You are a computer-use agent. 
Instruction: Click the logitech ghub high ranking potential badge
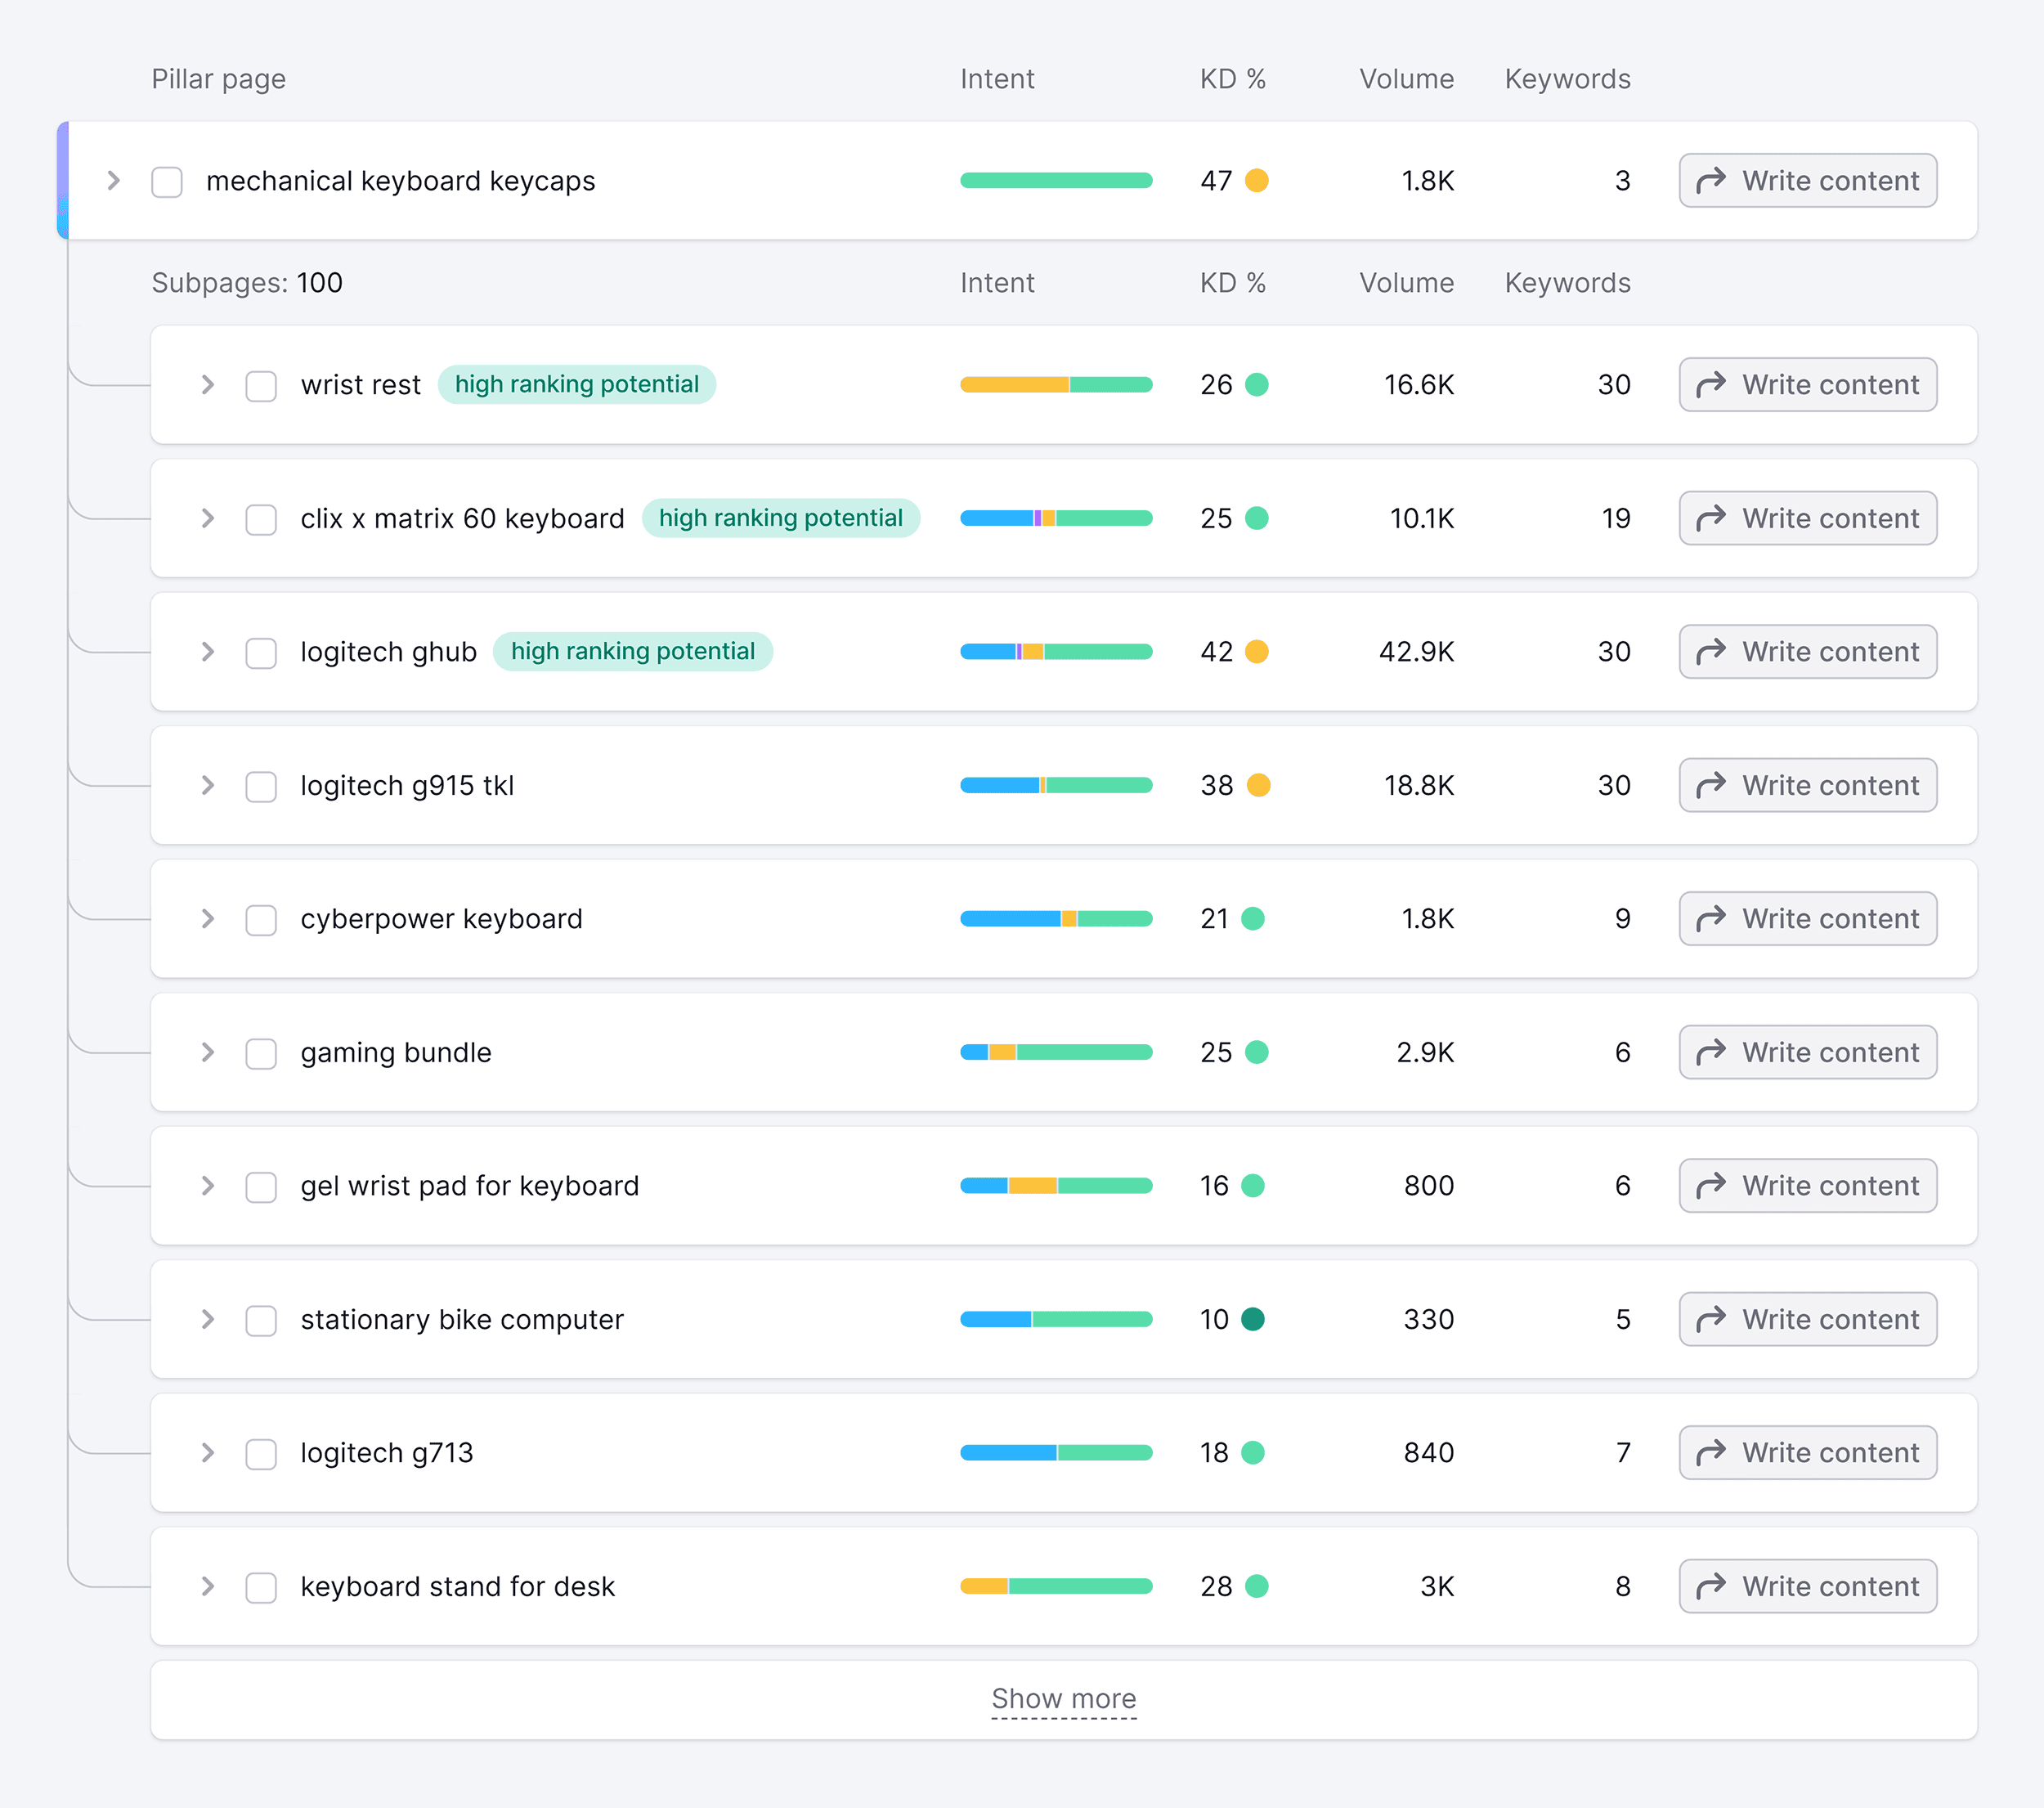(633, 652)
